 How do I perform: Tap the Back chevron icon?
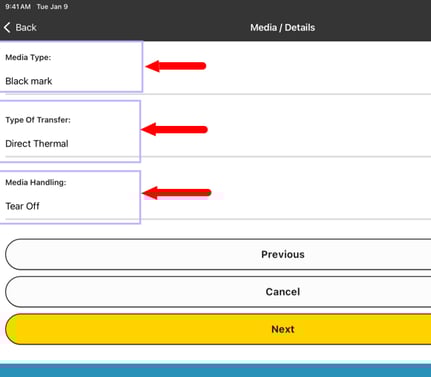click(7, 27)
